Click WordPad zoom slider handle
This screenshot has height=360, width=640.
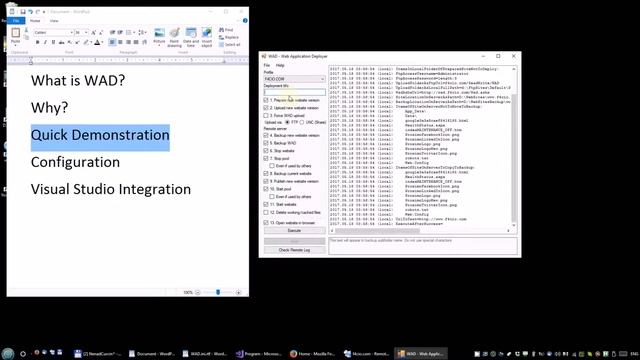point(218,292)
